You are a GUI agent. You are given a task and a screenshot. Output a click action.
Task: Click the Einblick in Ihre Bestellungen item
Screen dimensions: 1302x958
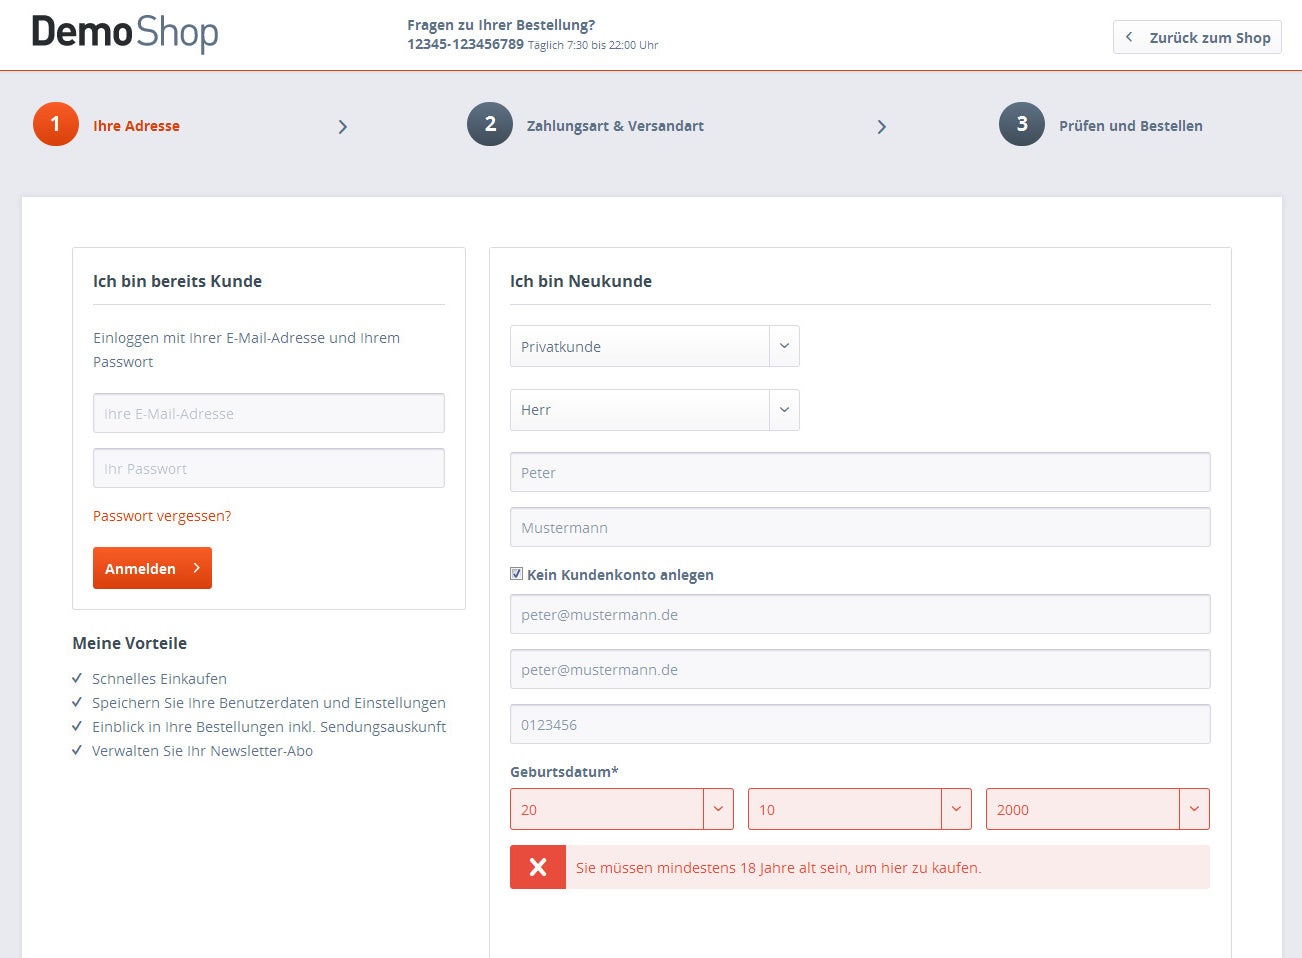[x=269, y=727]
